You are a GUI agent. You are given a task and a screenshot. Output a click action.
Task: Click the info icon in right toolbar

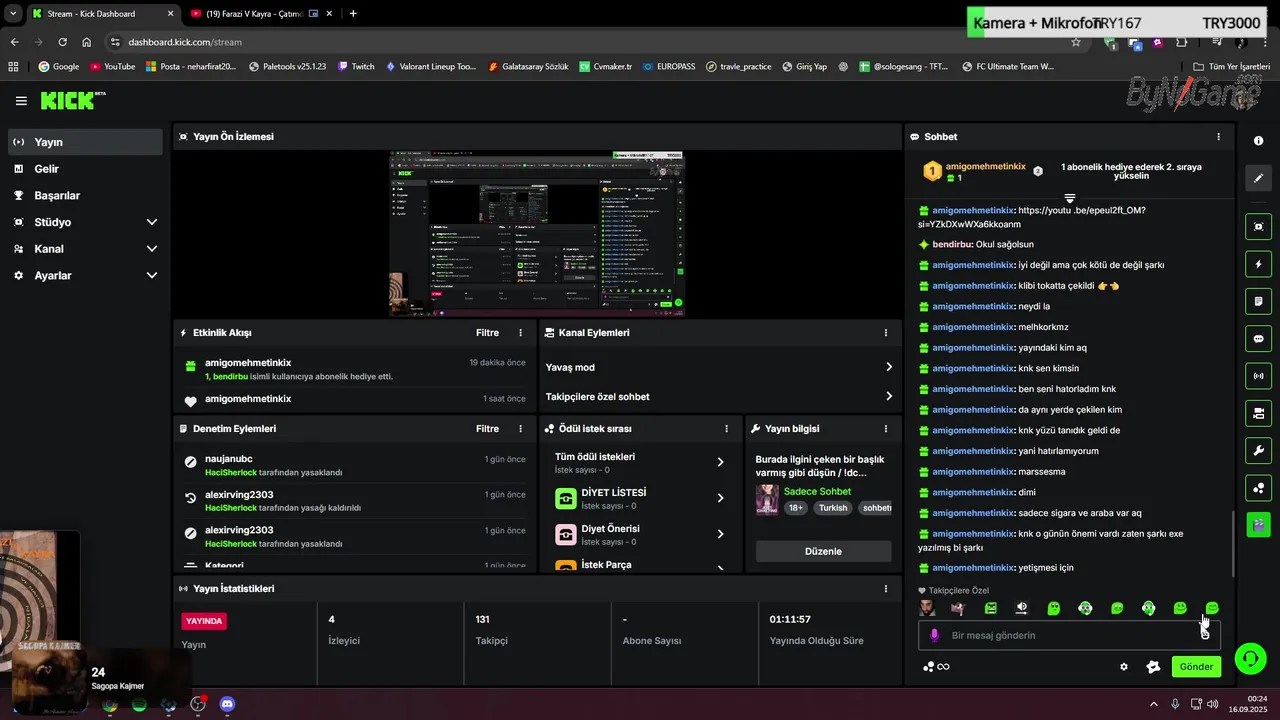point(1259,141)
